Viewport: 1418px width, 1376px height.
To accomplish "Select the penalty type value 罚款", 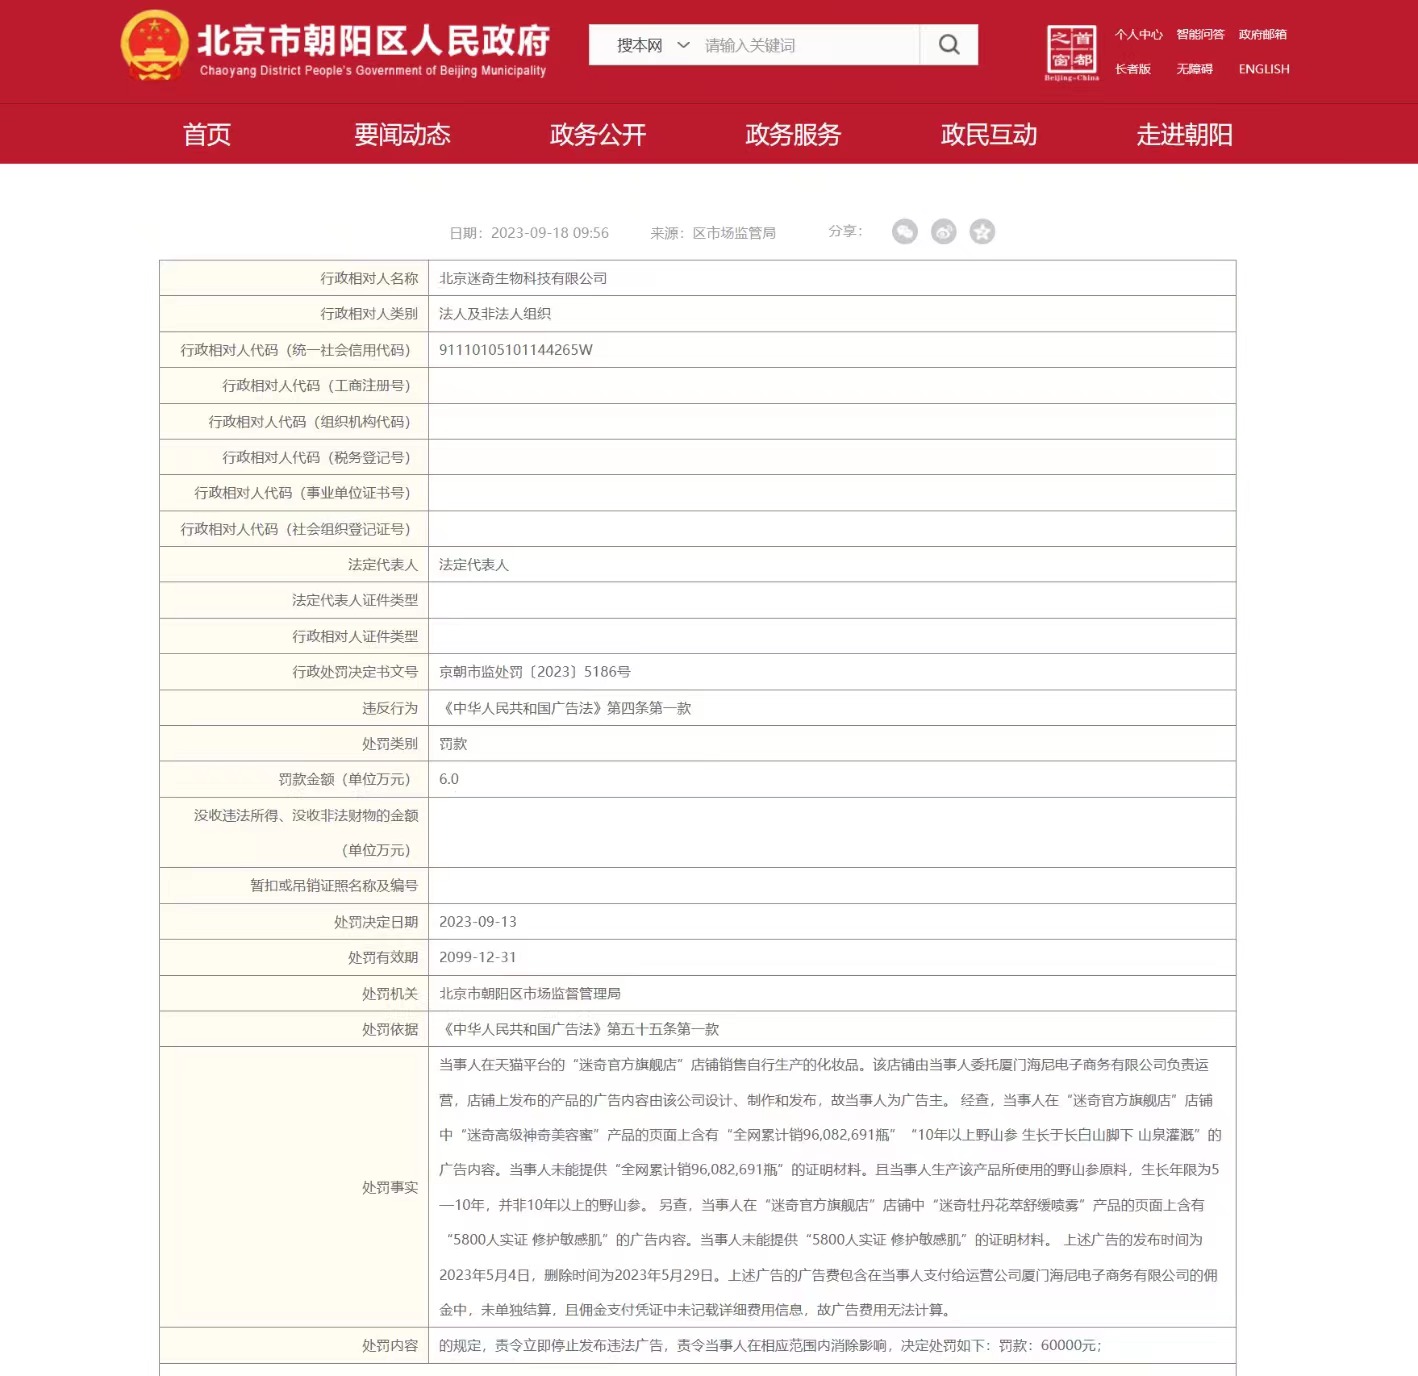I will pos(453,744).
